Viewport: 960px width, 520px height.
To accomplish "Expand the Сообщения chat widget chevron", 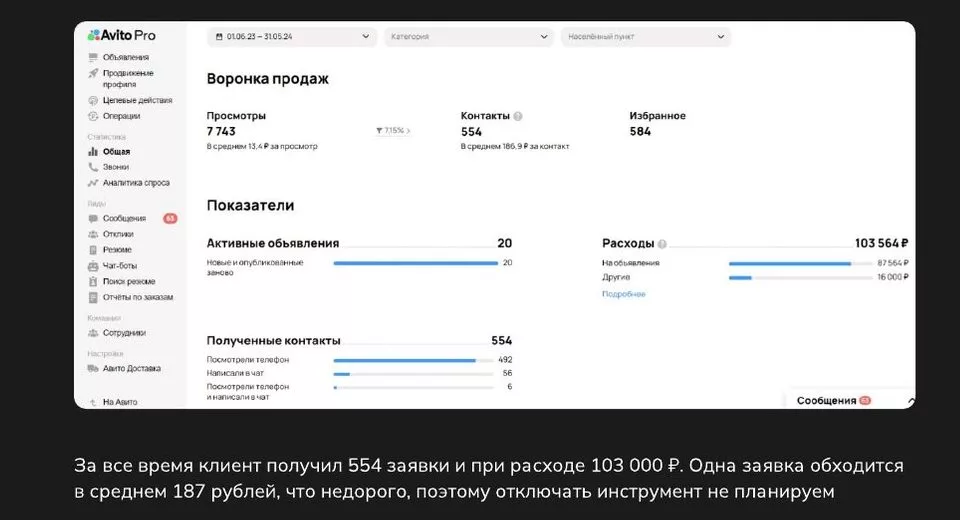I will 911,401.
